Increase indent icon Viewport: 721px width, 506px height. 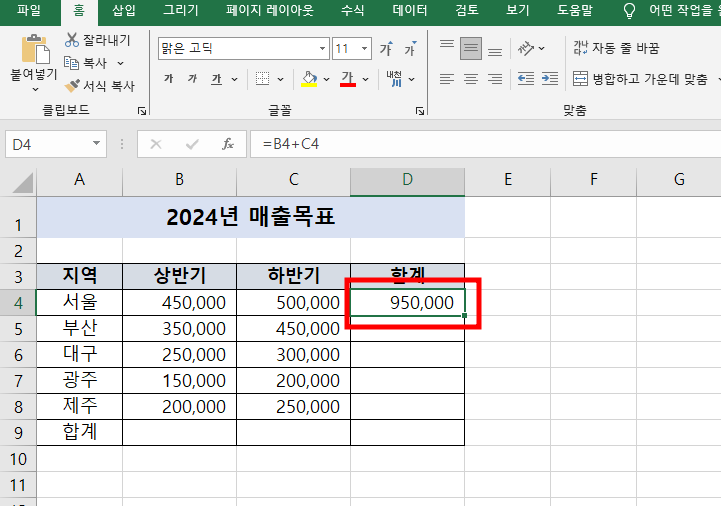coord(550,79)
